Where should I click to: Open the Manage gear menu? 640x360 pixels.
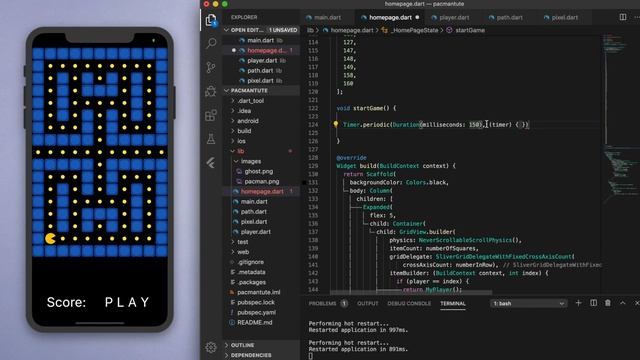tap(211, 347)
